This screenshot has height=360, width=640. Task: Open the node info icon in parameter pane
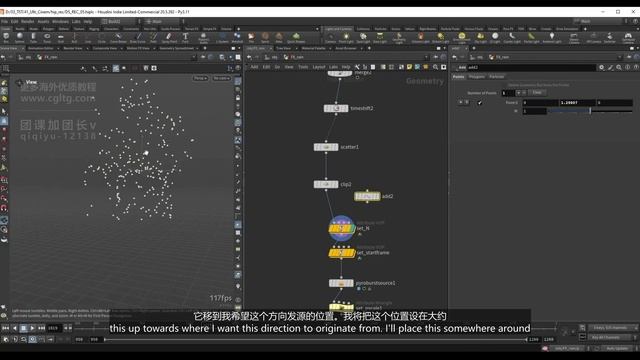[627, 67]
